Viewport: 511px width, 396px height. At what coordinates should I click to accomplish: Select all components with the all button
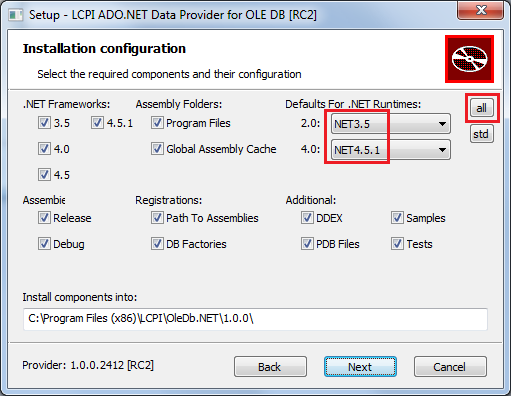click(x=482, y=108)
